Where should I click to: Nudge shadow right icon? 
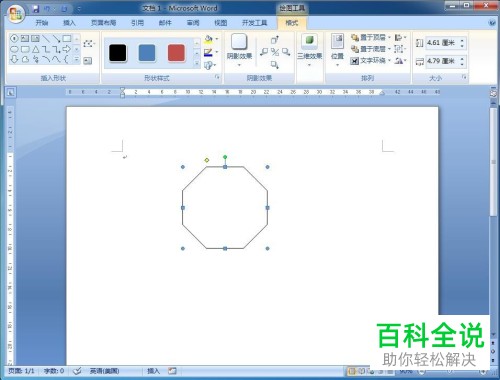click(x=286, y=52)
